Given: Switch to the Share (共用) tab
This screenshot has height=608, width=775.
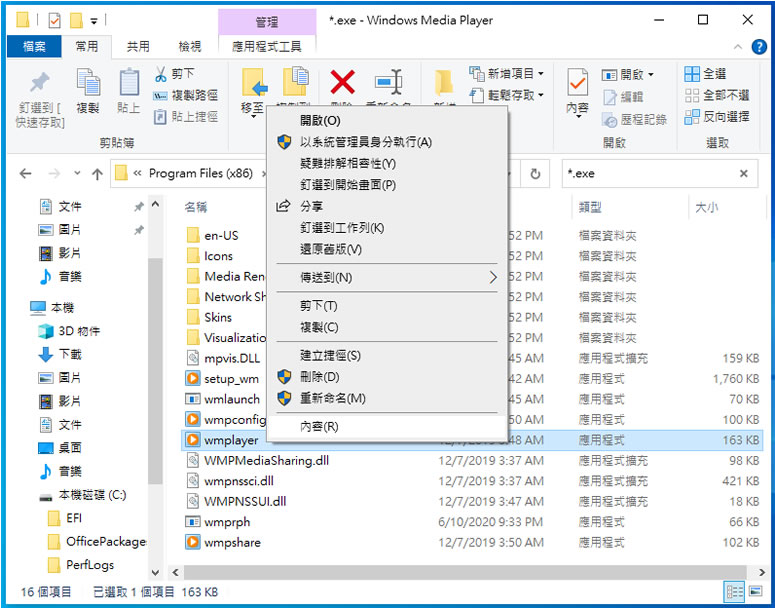Looking at the screenshot, I should [x=138, y=47].
